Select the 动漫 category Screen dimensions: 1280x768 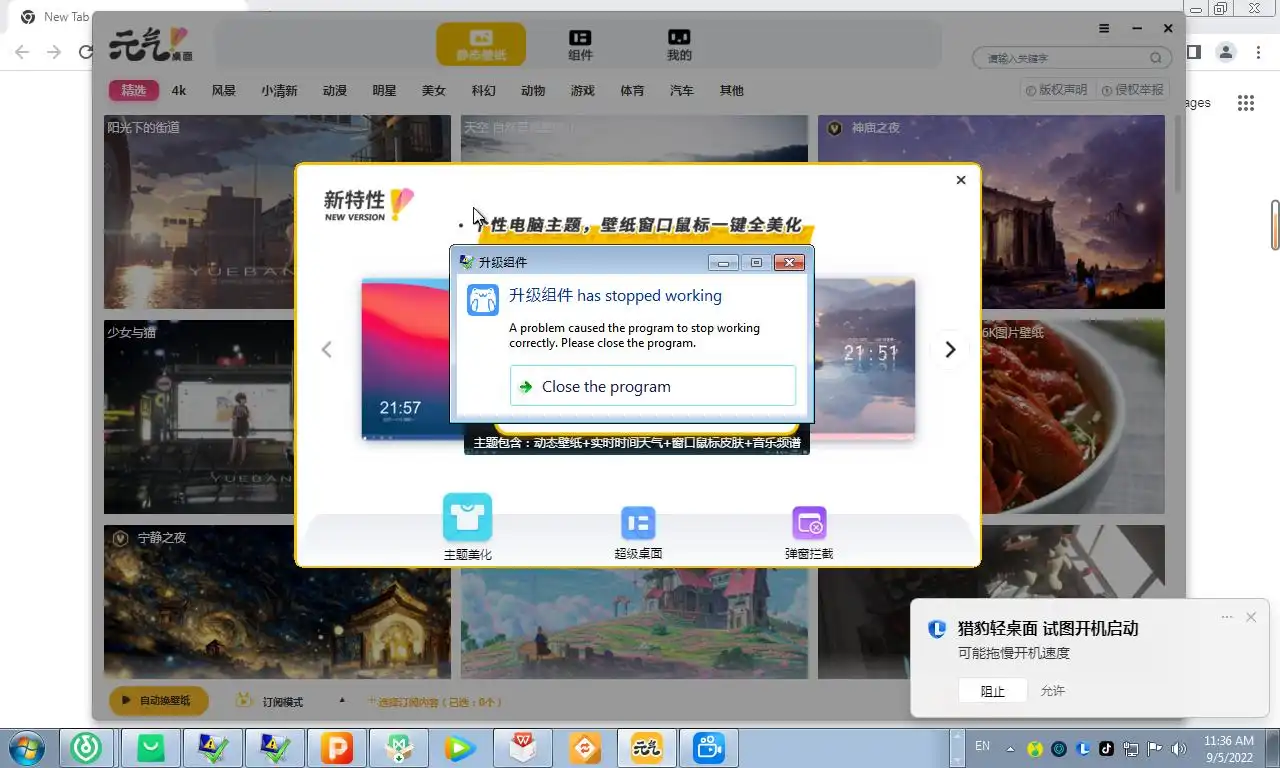[x=335, y=91]
